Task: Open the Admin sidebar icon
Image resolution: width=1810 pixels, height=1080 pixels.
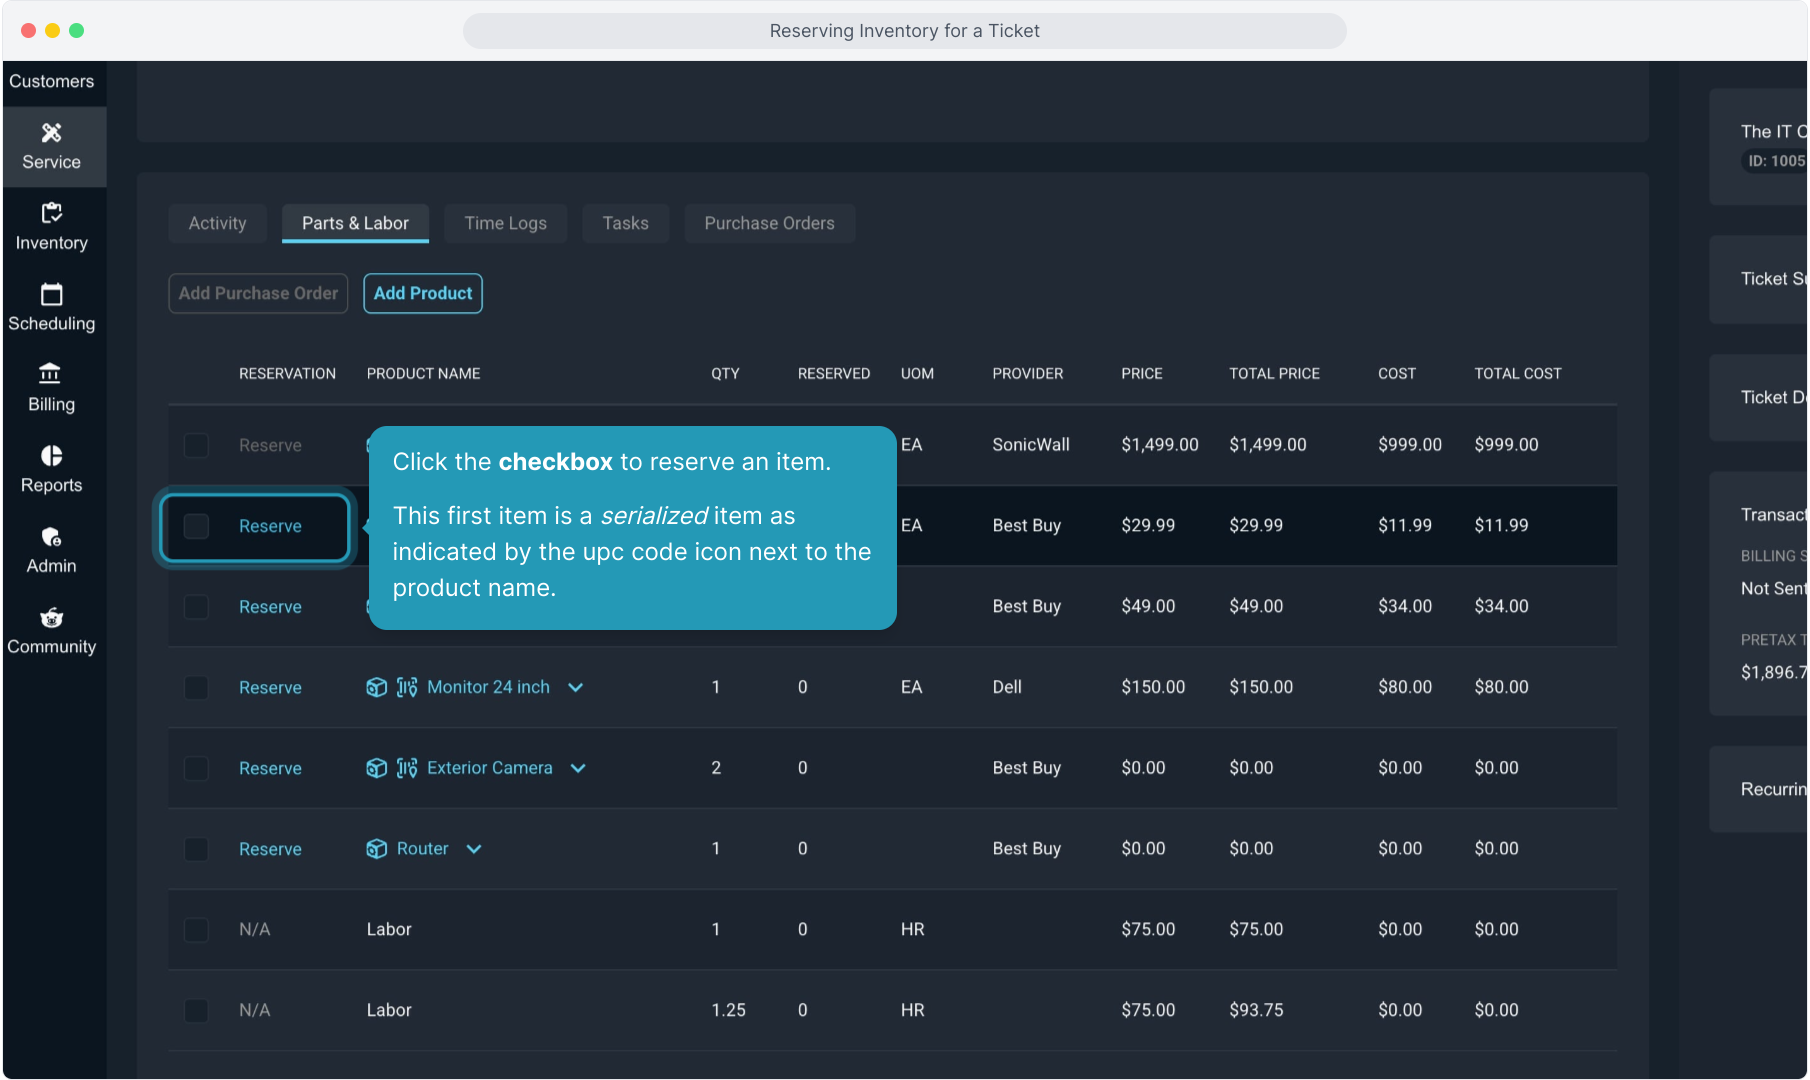Action: pyautogui.click(x=51, y=537)
